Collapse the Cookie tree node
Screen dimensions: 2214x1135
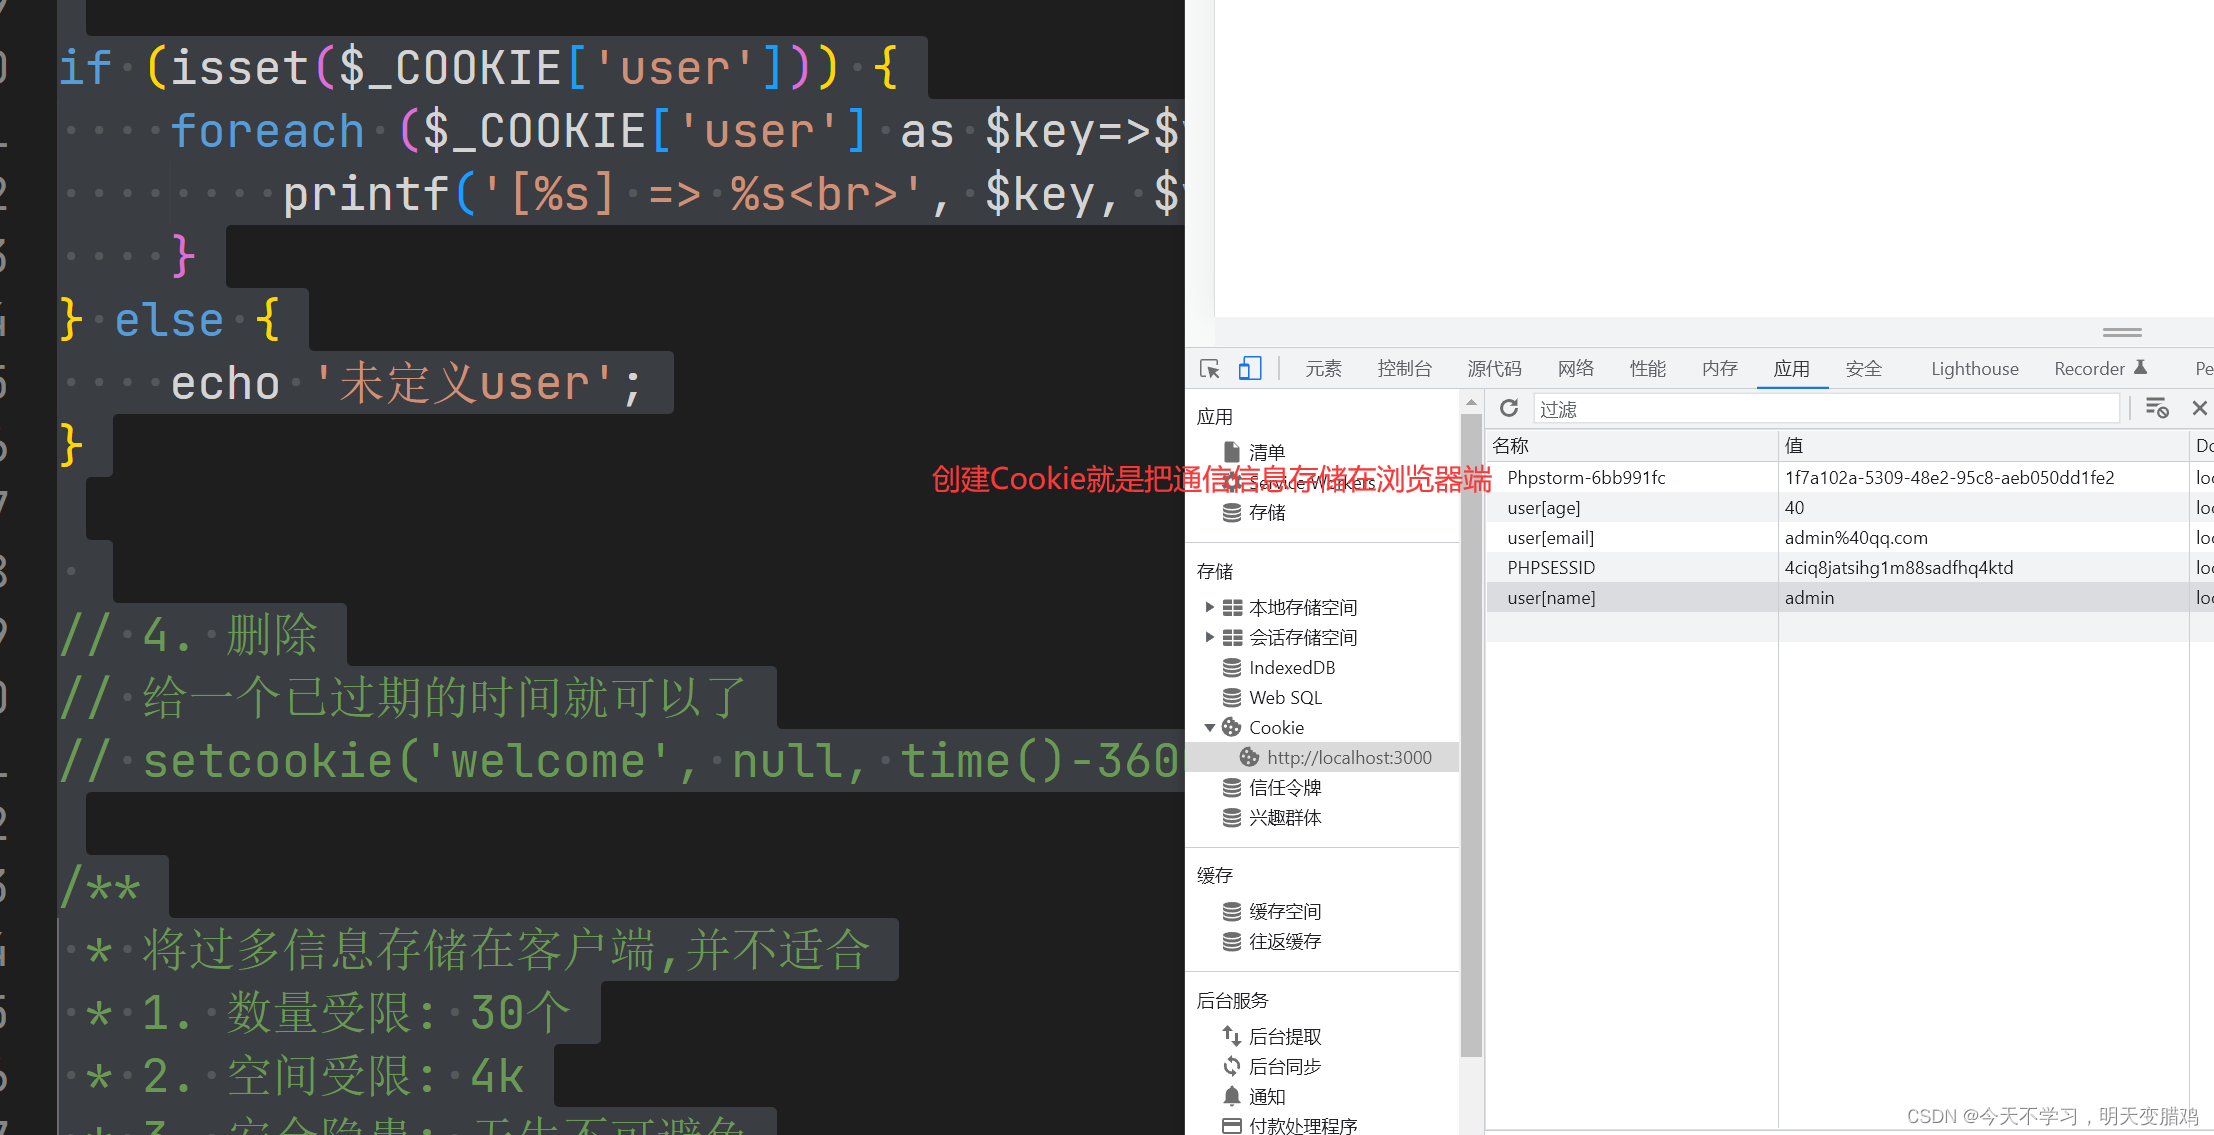(x=1210, y=727)
